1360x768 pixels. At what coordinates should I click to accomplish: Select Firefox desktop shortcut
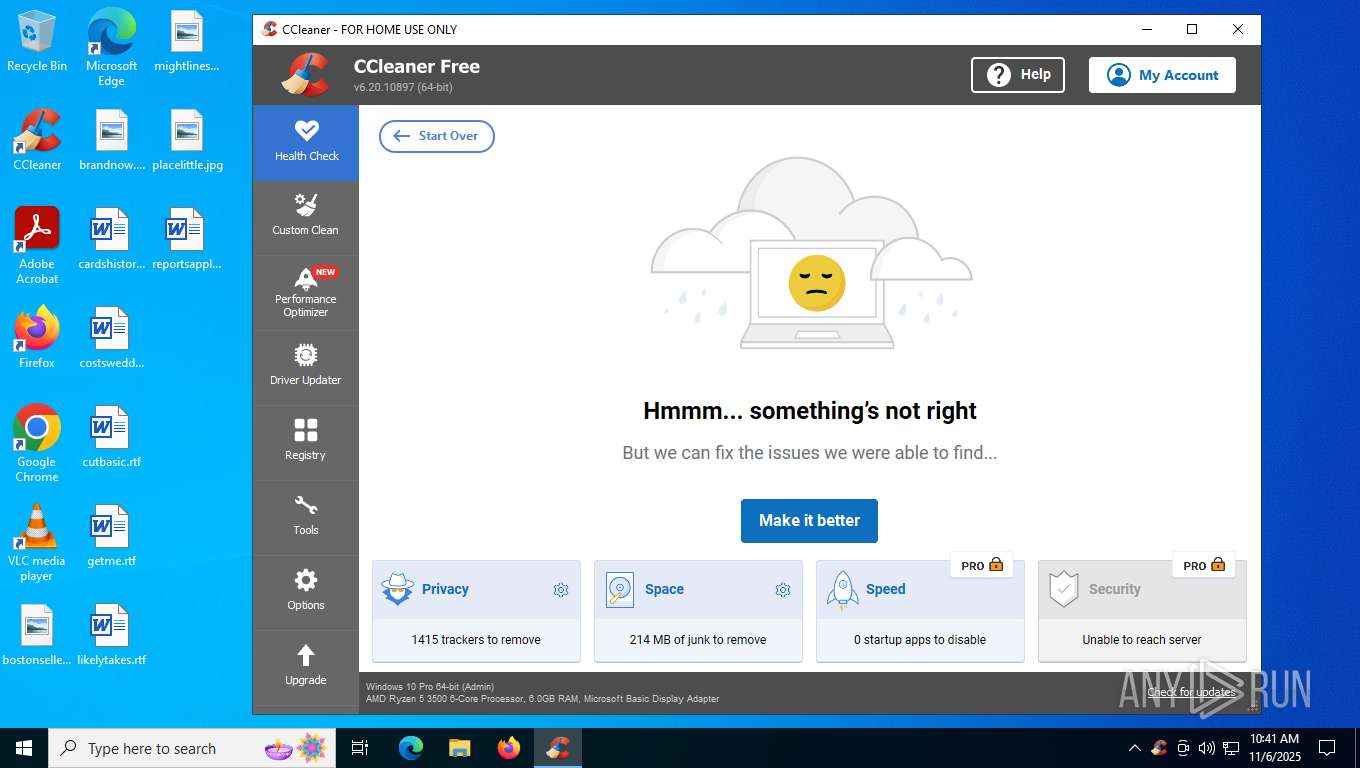37,338
